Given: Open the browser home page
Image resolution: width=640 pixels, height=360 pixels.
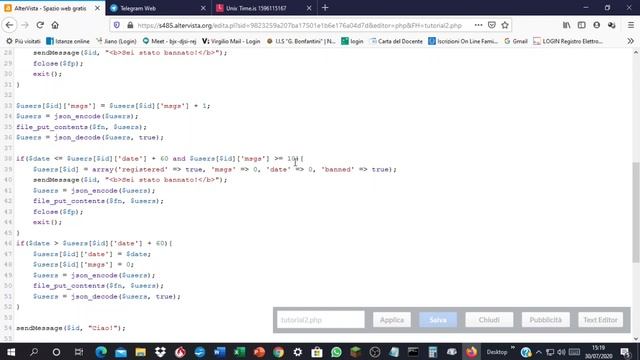Looking at the screenshot, I should click(55, 25).
